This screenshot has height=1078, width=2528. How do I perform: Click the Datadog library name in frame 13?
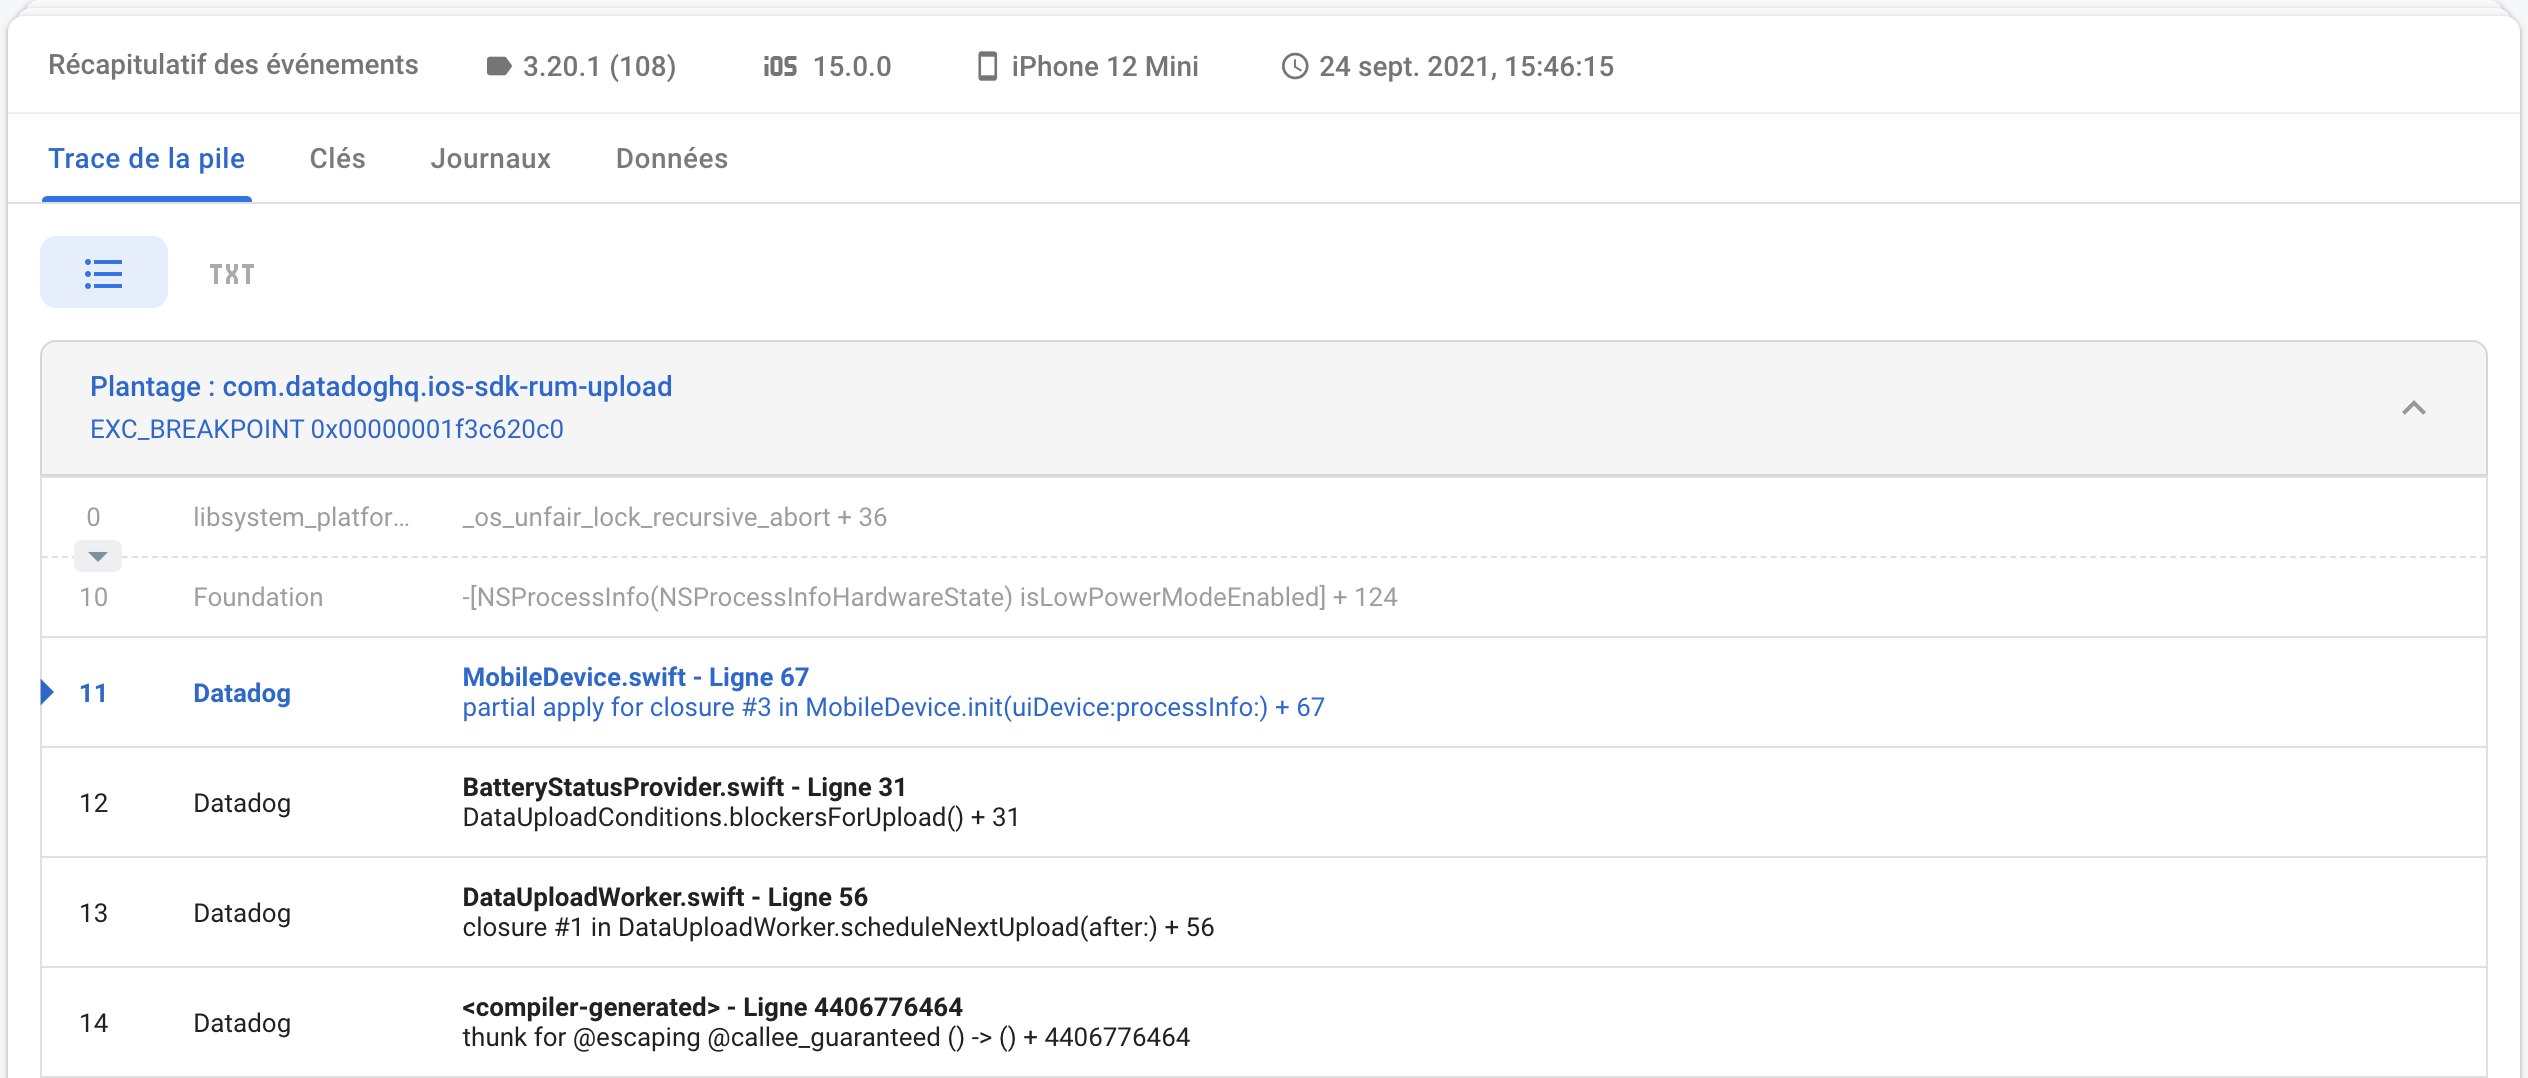pos(242,913)
